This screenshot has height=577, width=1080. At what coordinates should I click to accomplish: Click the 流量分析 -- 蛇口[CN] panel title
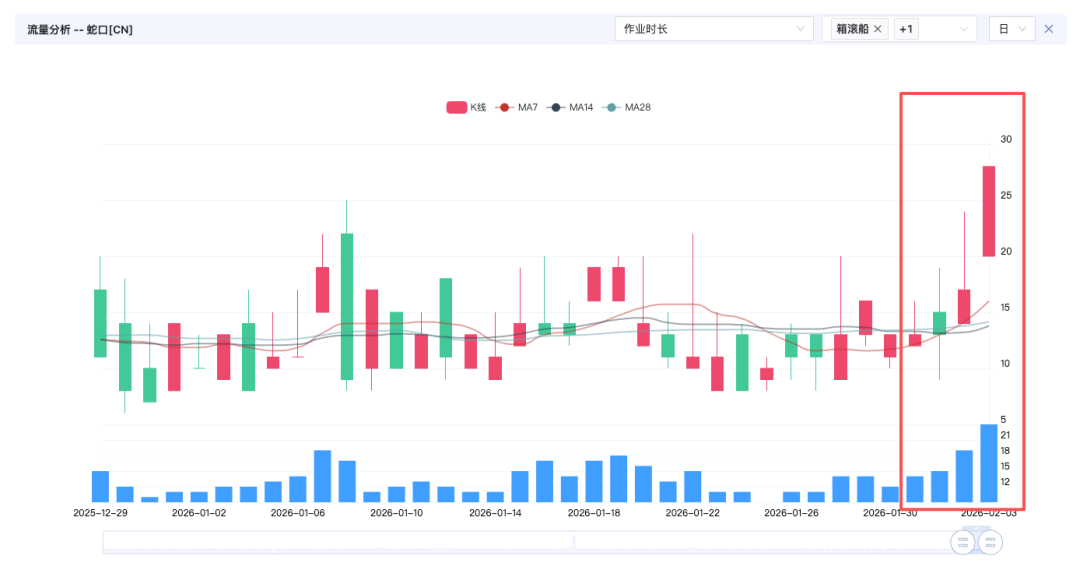pos(80,29)
